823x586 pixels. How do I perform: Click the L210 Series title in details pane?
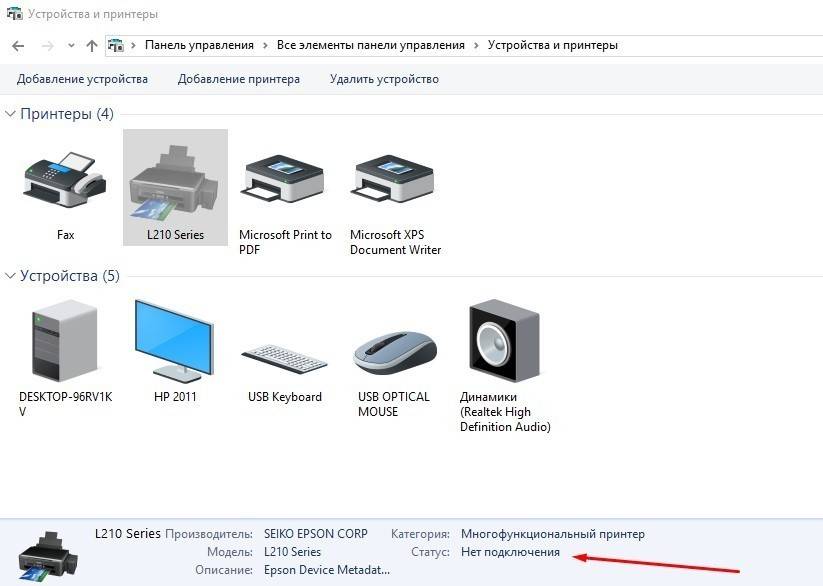tap(128, 533)
